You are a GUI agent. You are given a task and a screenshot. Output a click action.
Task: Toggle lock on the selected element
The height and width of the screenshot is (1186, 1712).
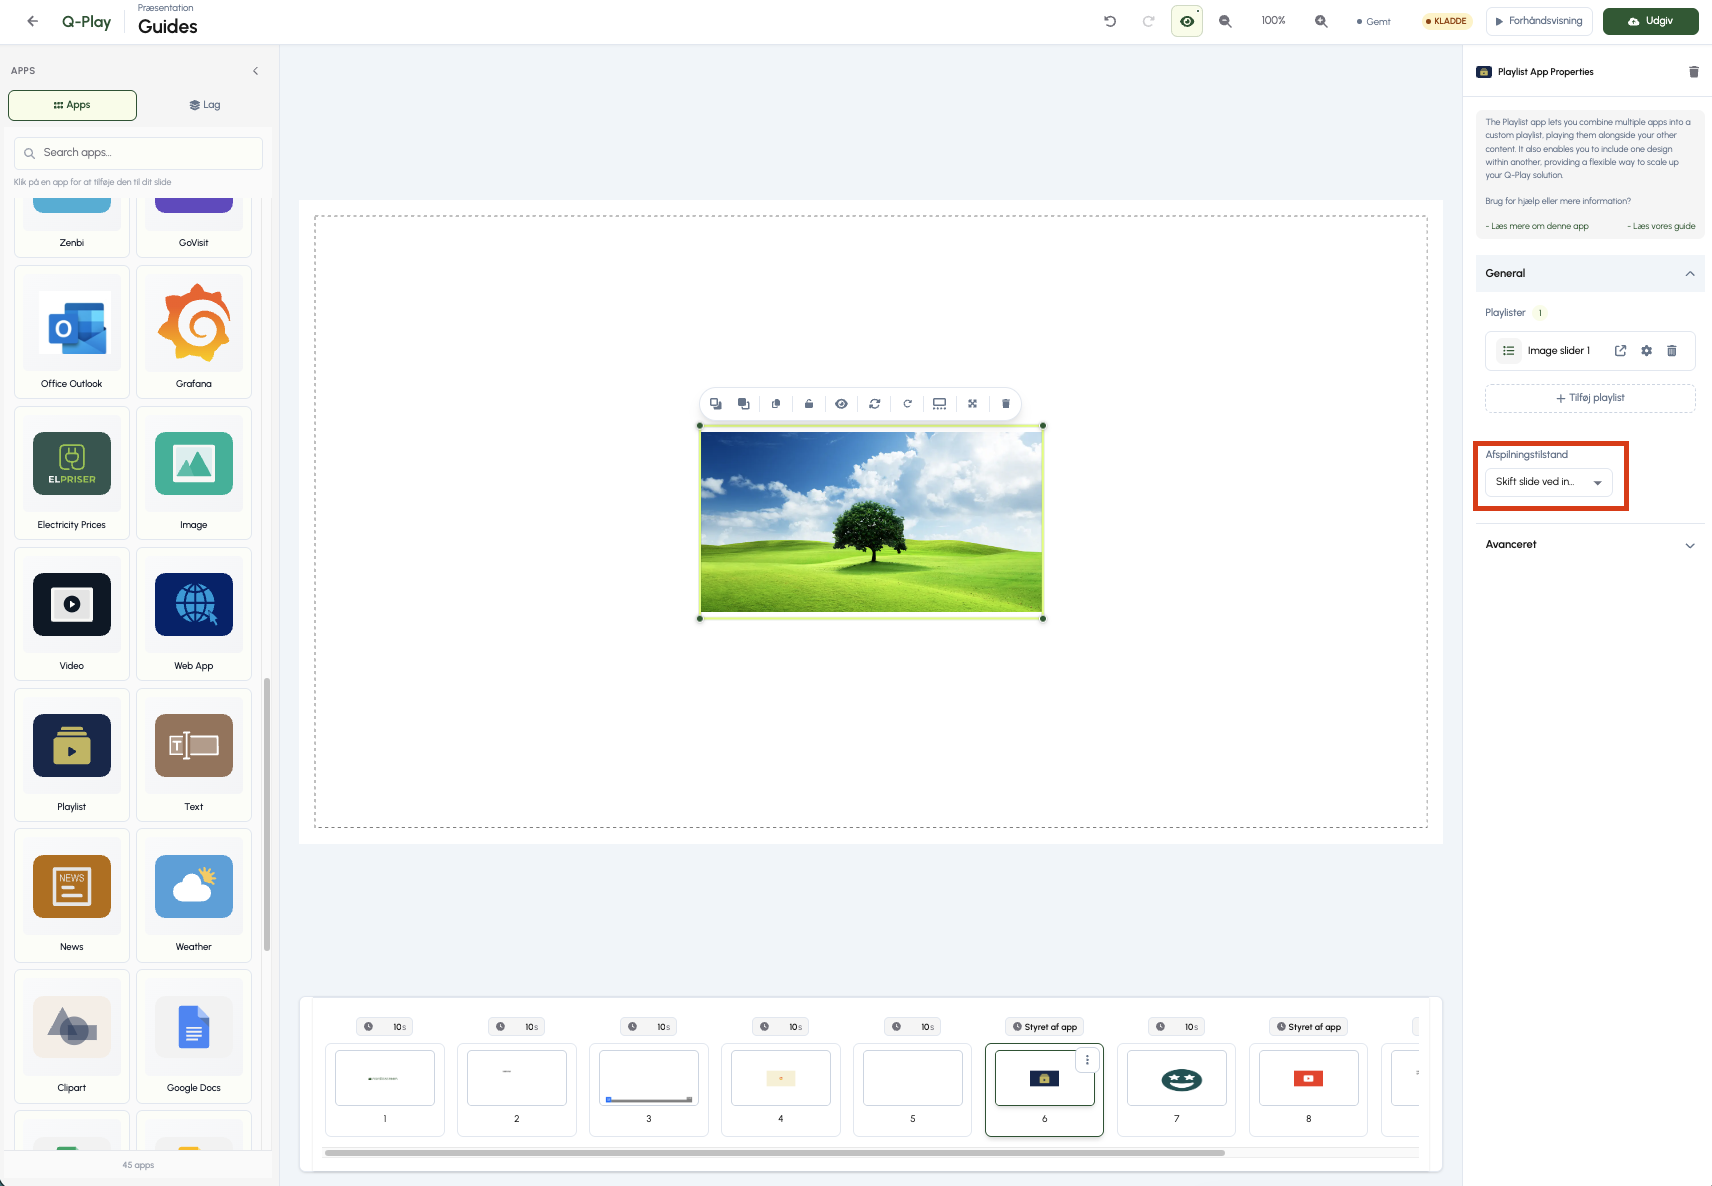(x=809, y=404)
